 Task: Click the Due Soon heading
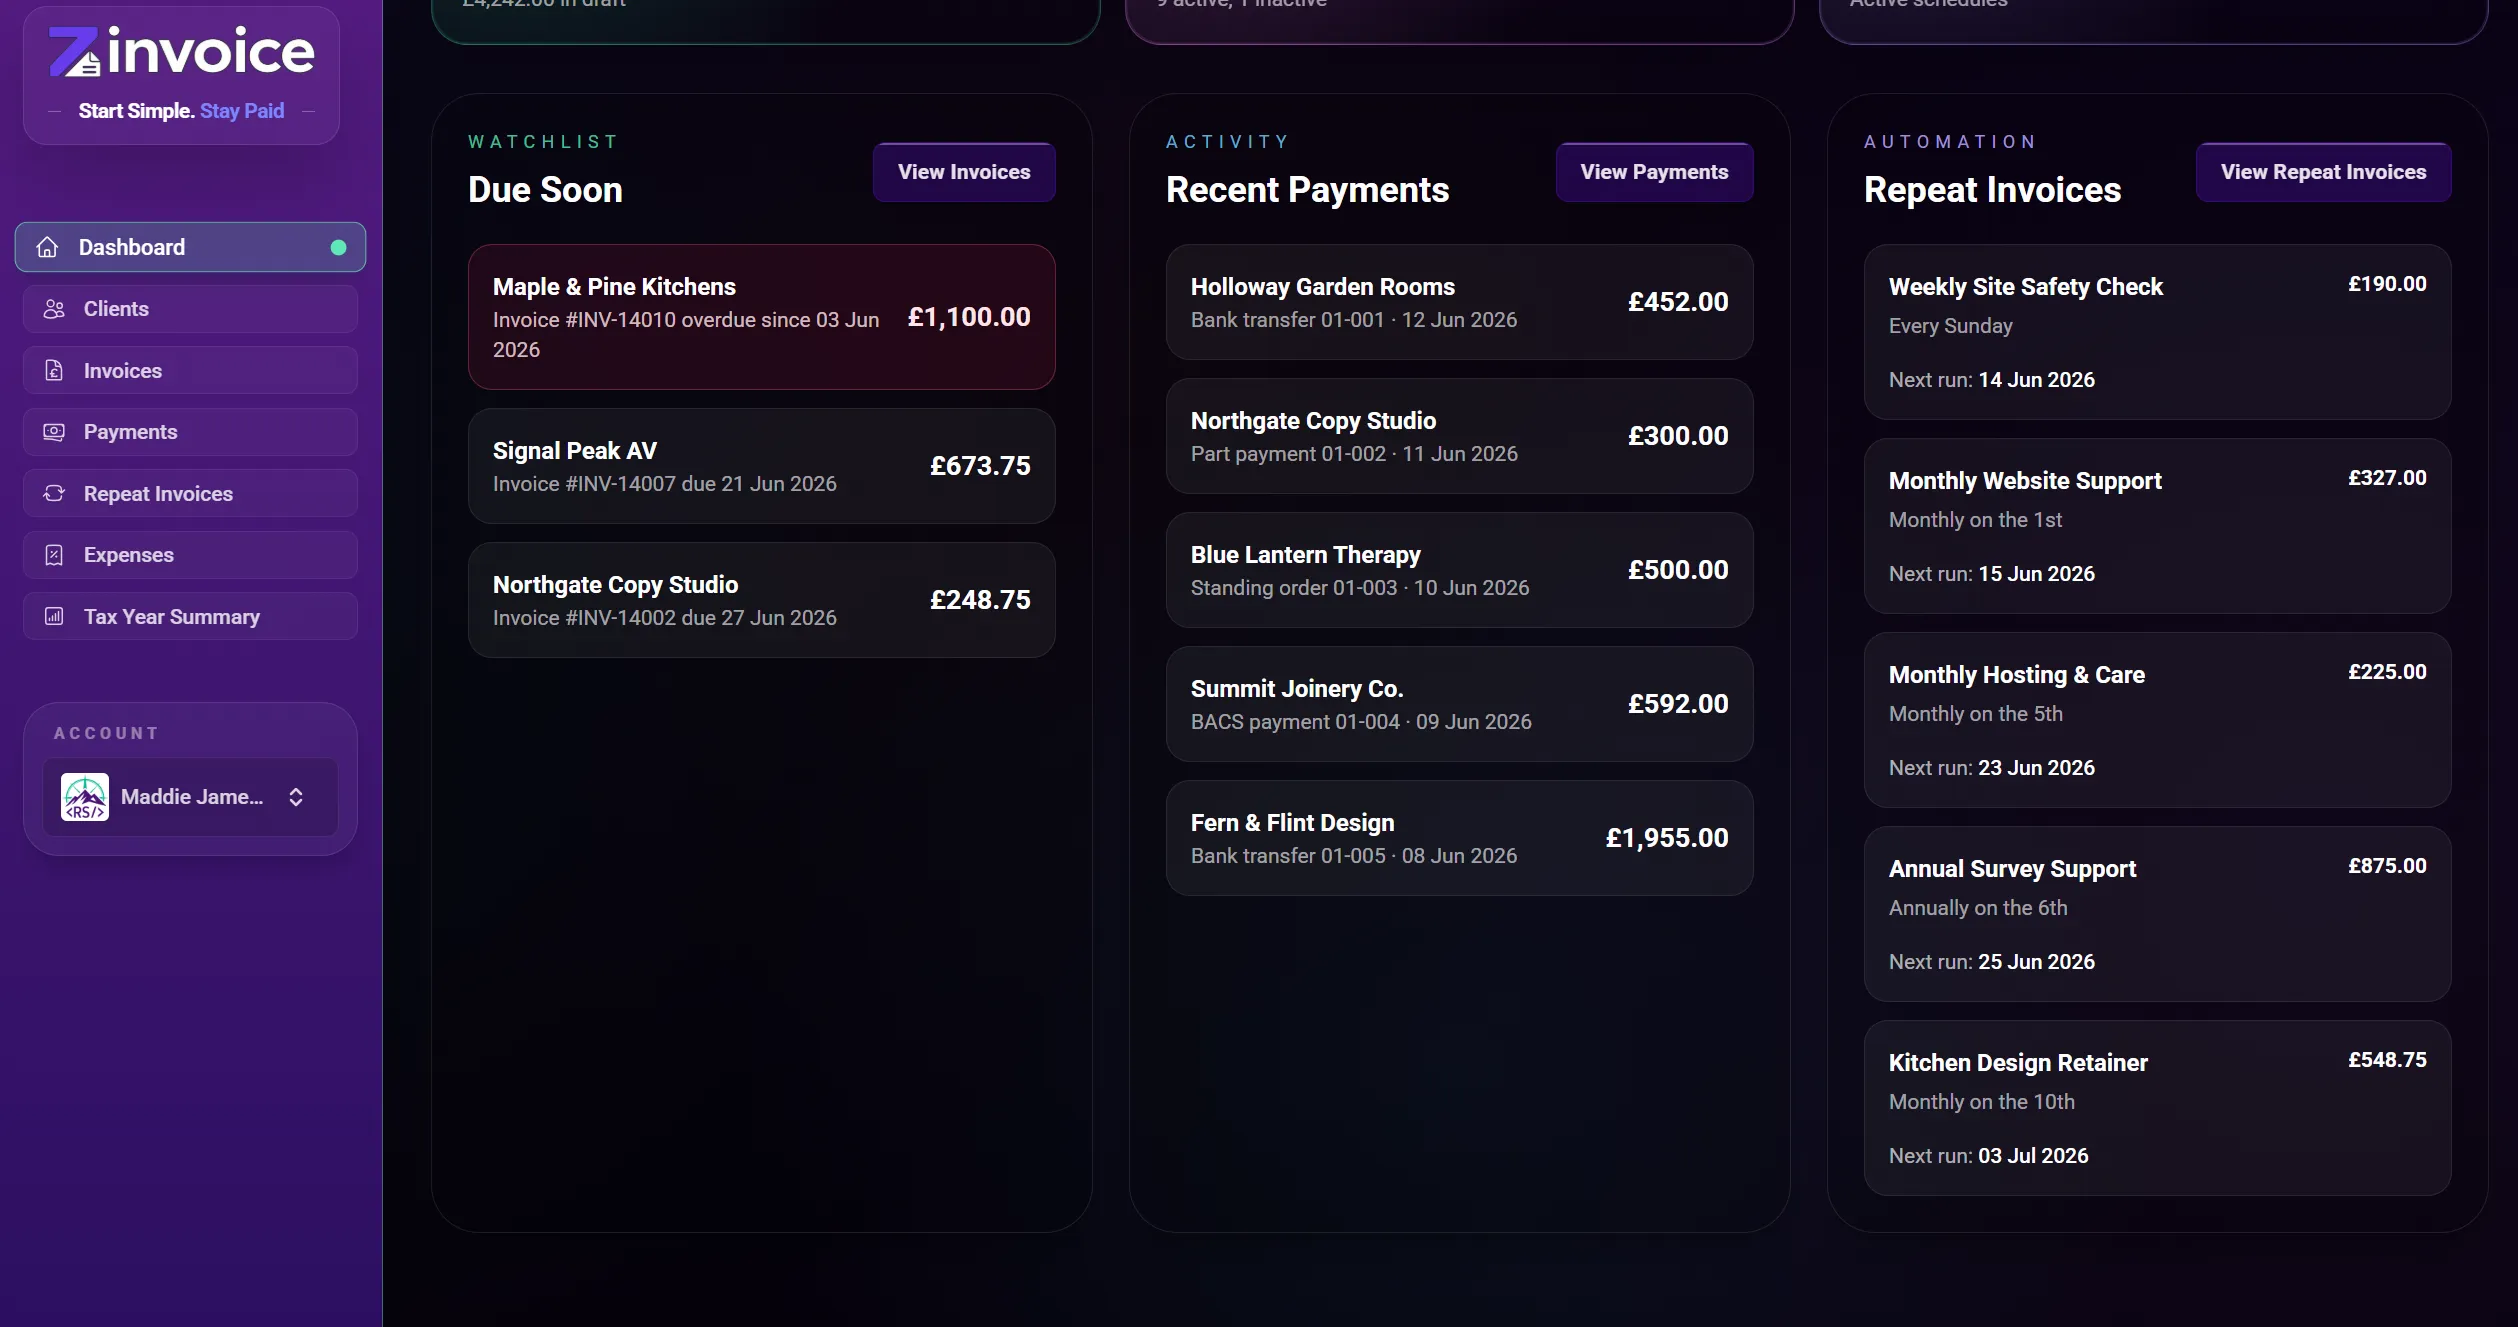(x=545, y=190)
